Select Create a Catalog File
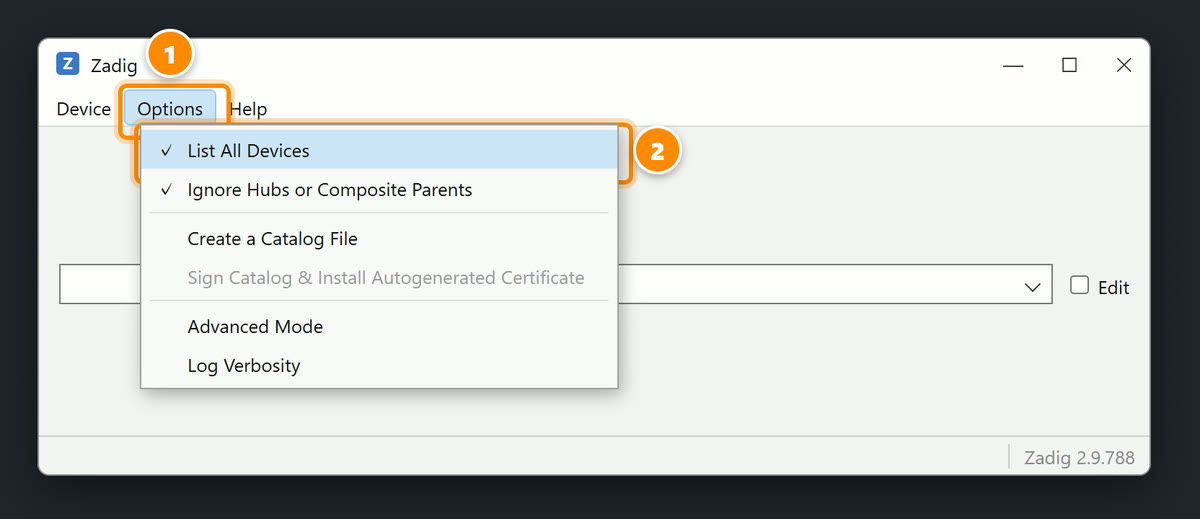This screenshot has width=1200, height=519. pyautogui.click(x=379, y=239)
